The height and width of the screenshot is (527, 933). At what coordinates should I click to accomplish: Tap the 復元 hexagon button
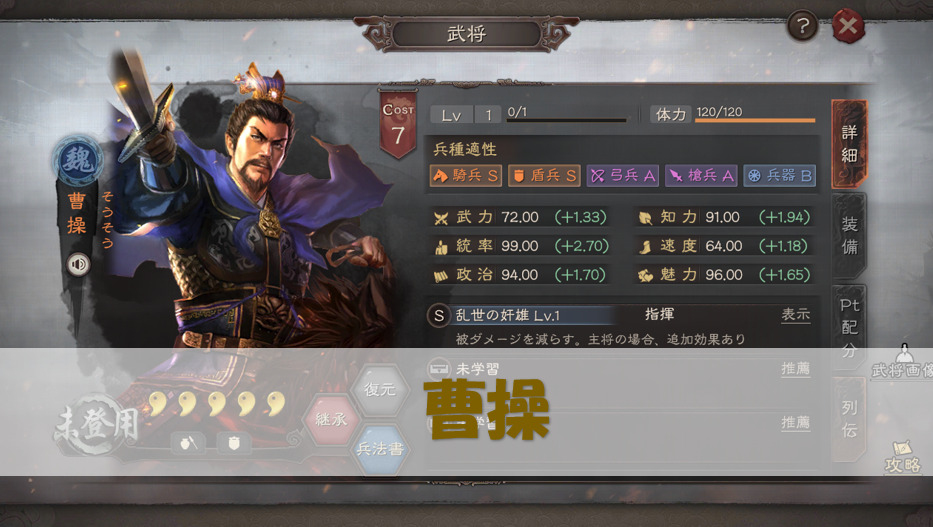coord(380,390)
